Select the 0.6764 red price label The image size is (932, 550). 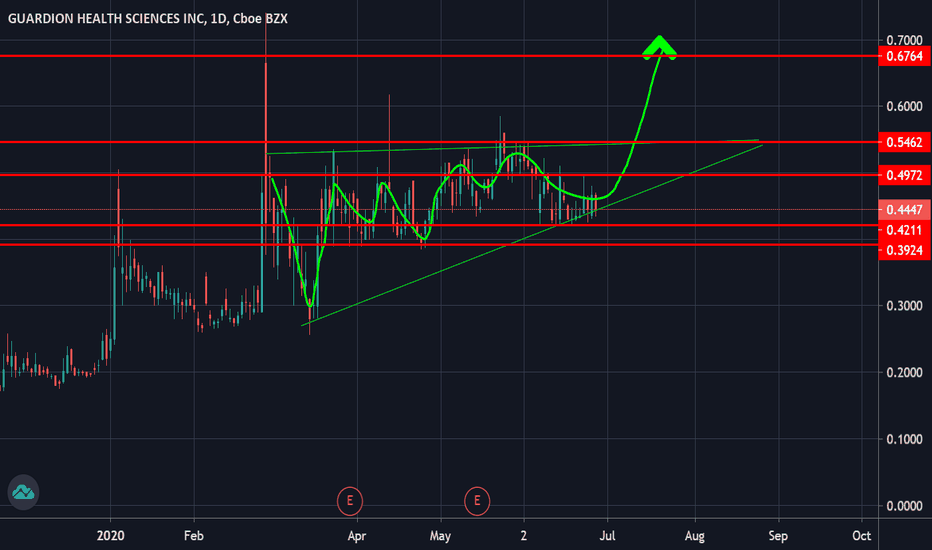(904, 56)
